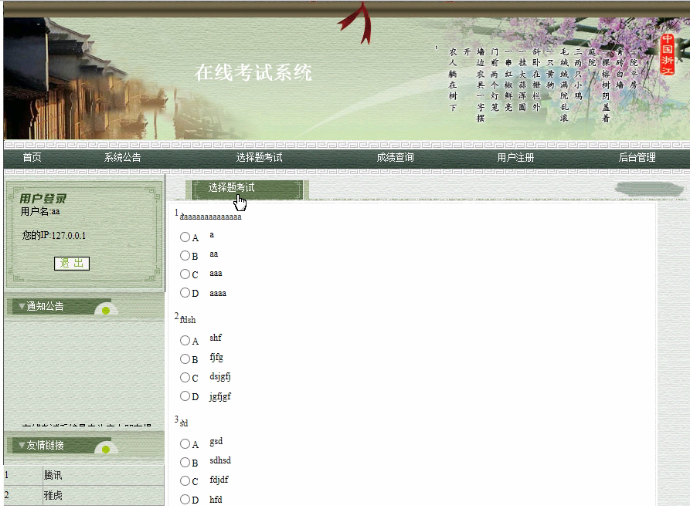Select option B 'aa' for question 1

point(185,256)
